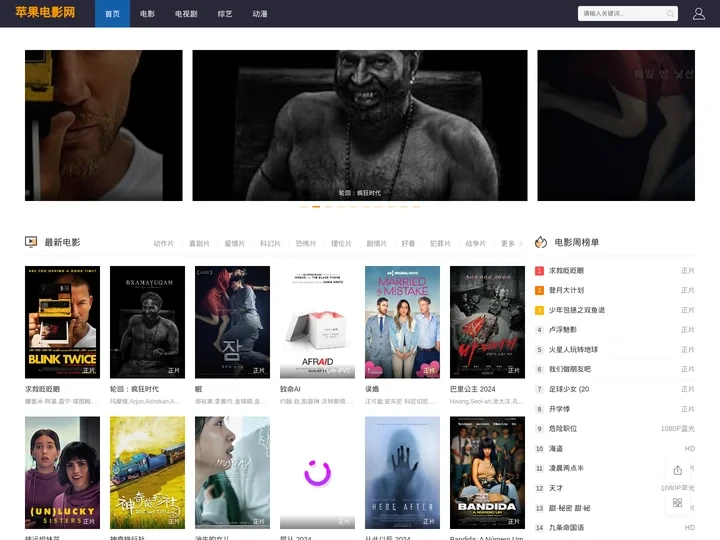The image size is (720, 540).
Task: Switch to the 电影 navigation tab
Action: tap(147, 14)
